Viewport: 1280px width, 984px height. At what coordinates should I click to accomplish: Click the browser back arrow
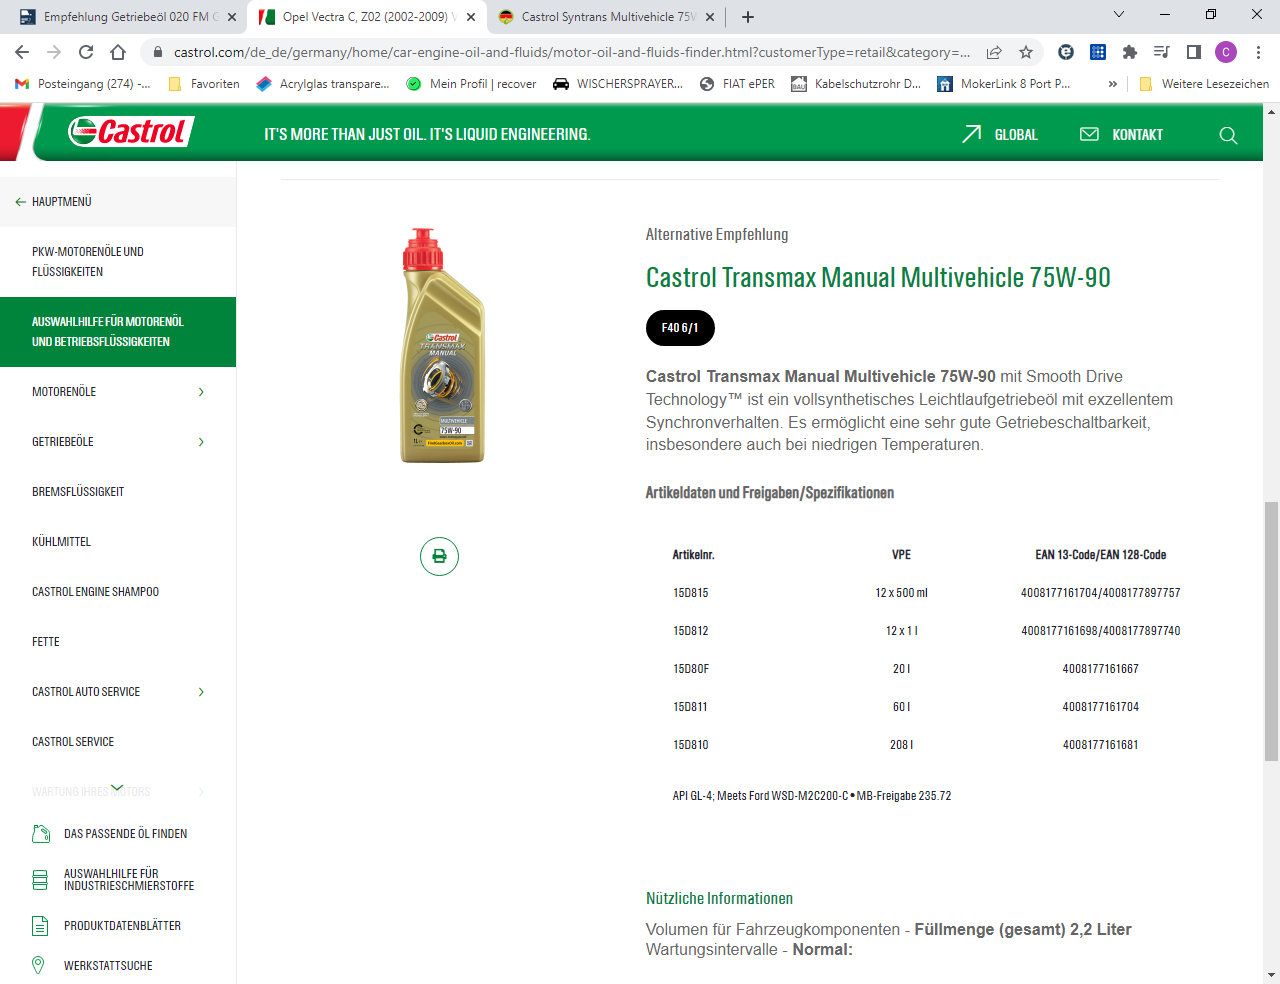22,52
